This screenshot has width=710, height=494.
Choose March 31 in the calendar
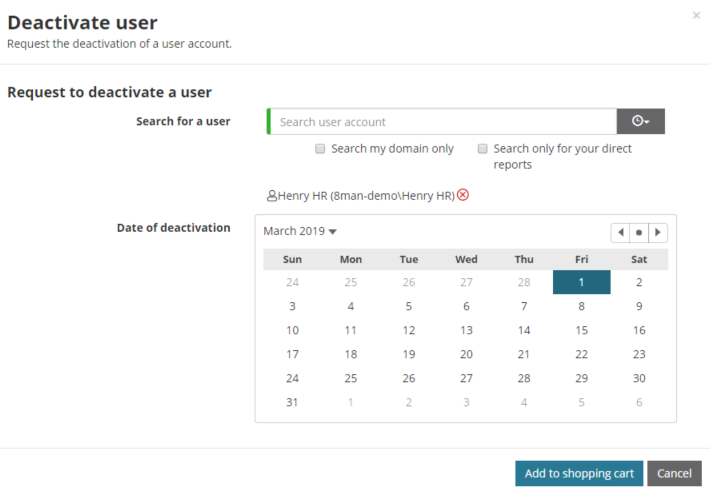point(292,402)
